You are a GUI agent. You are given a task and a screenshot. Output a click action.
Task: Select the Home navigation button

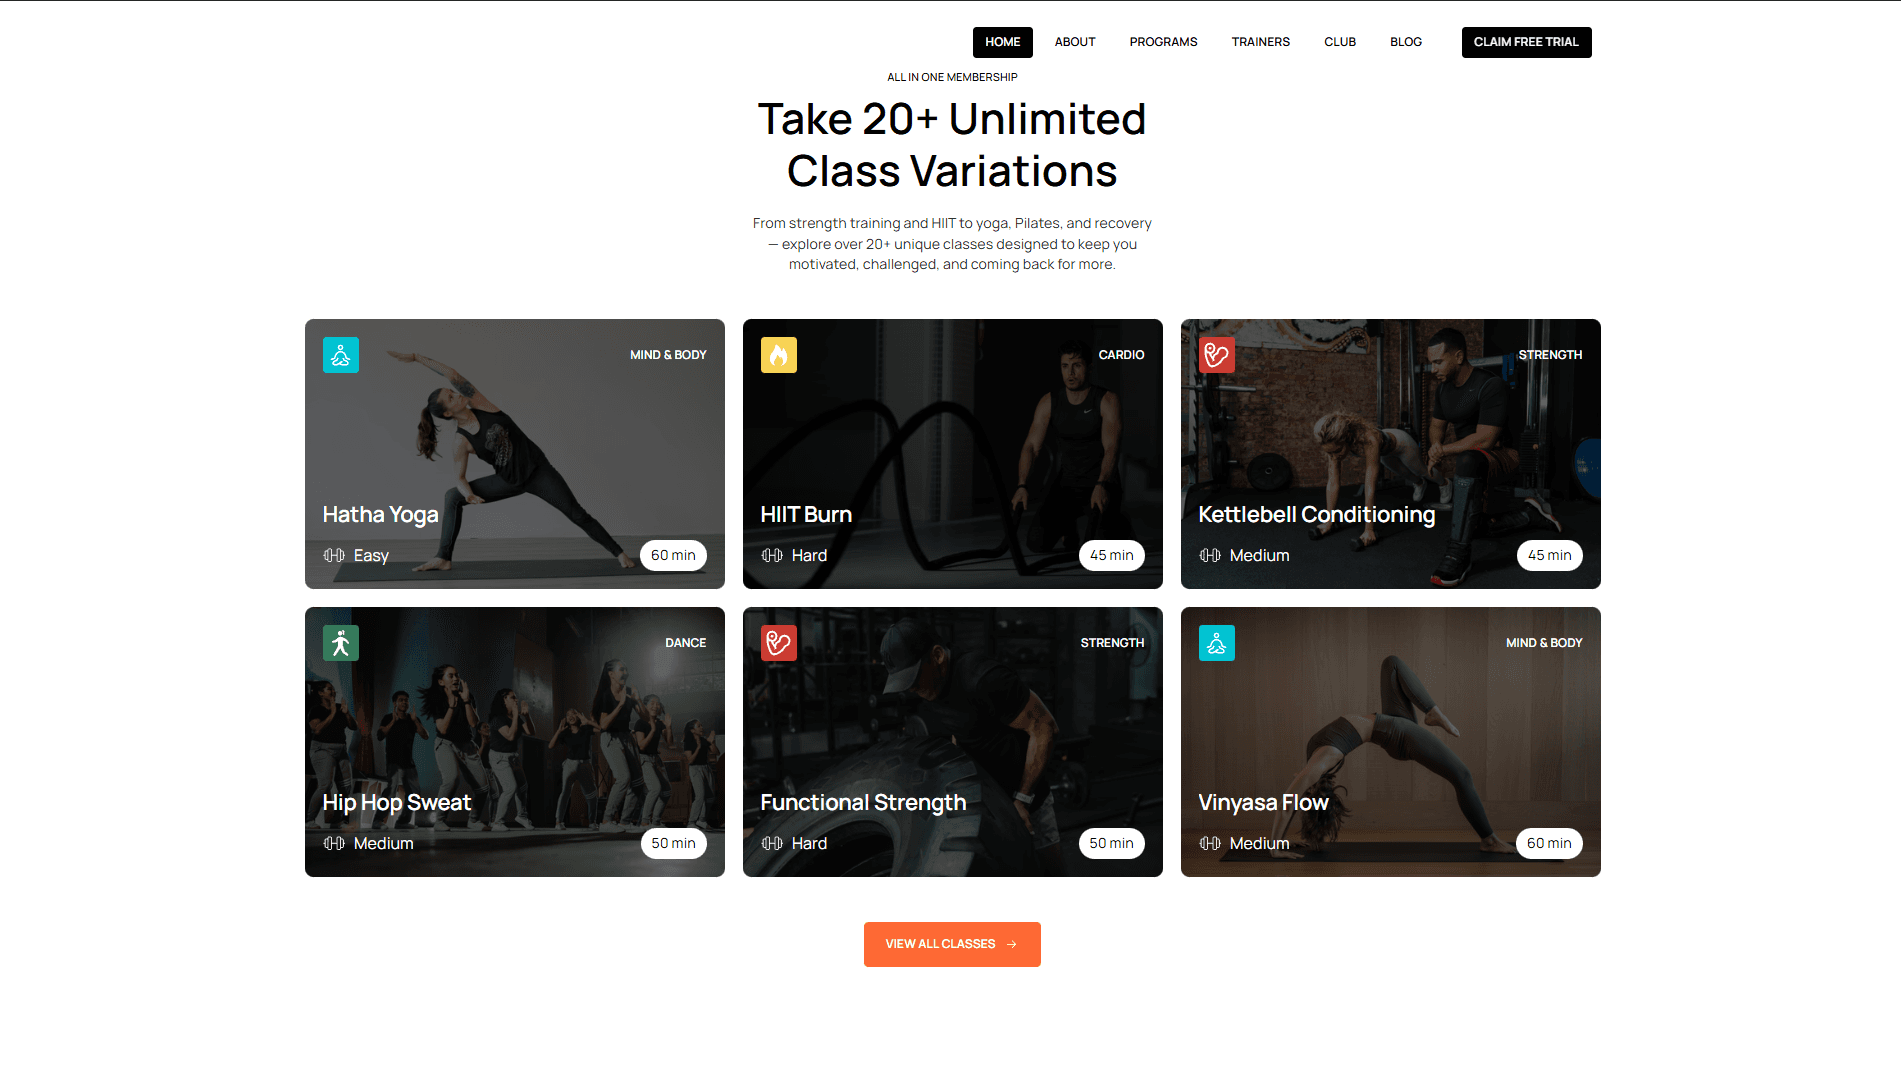tap(1002, 42)
